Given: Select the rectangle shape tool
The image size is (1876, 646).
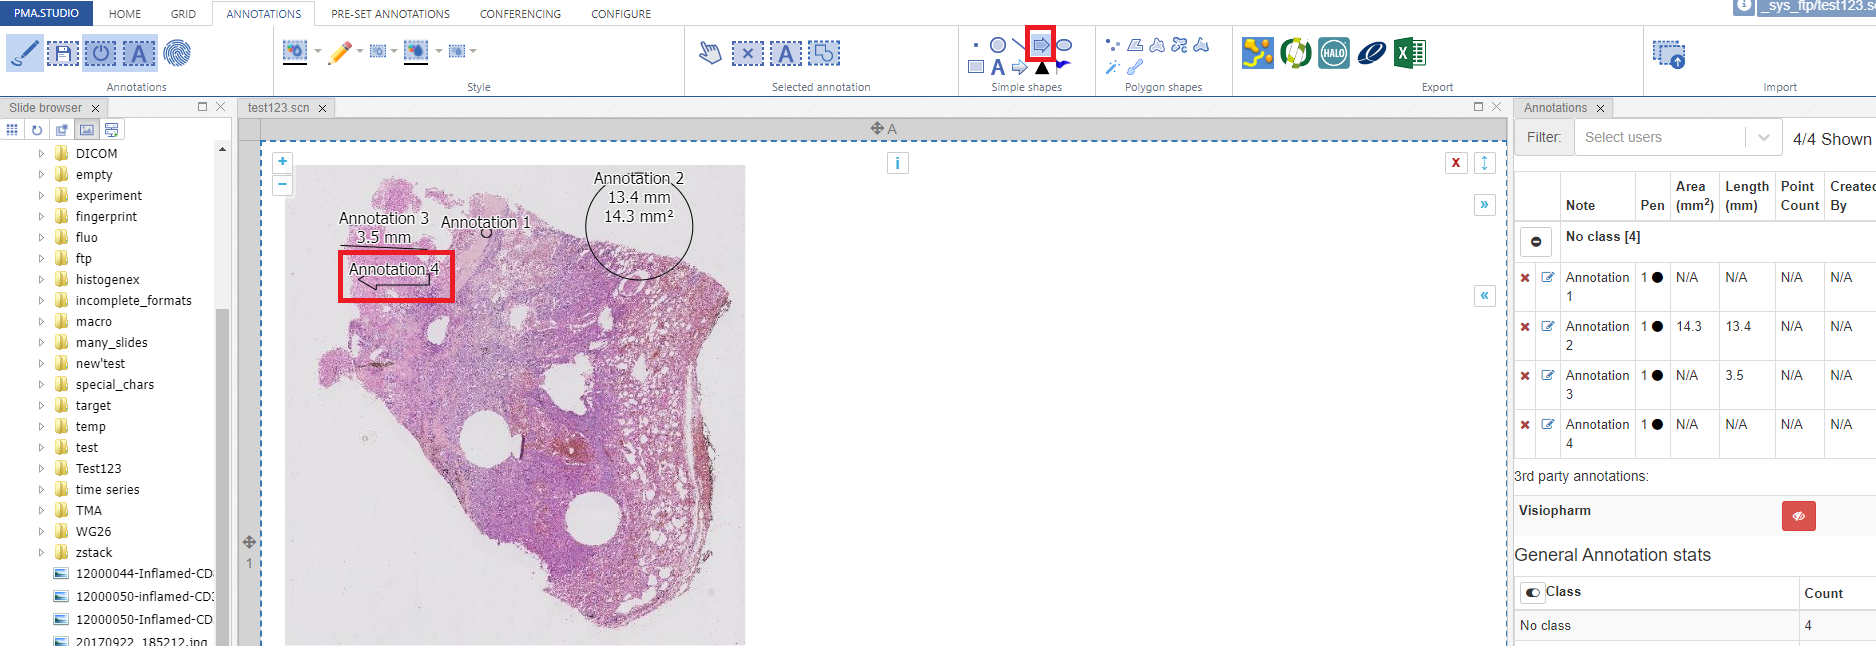Looking at the screenshot, I should click(976, 67).
